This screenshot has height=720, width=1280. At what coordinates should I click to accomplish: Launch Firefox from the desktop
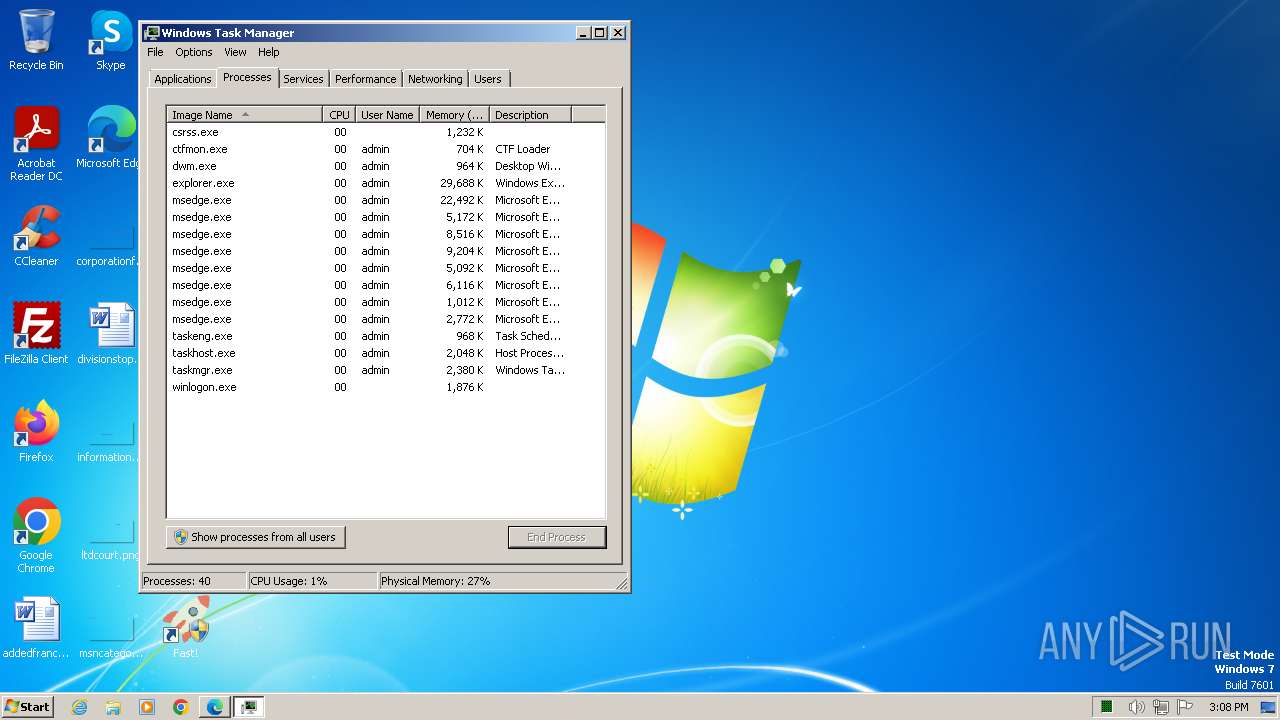coord(36,432)
